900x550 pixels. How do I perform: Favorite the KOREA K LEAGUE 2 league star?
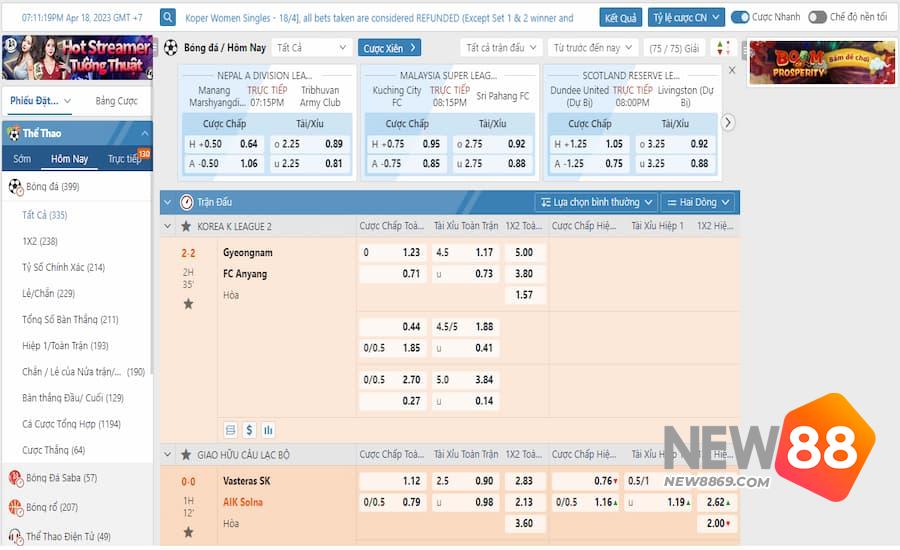point(186,226)
